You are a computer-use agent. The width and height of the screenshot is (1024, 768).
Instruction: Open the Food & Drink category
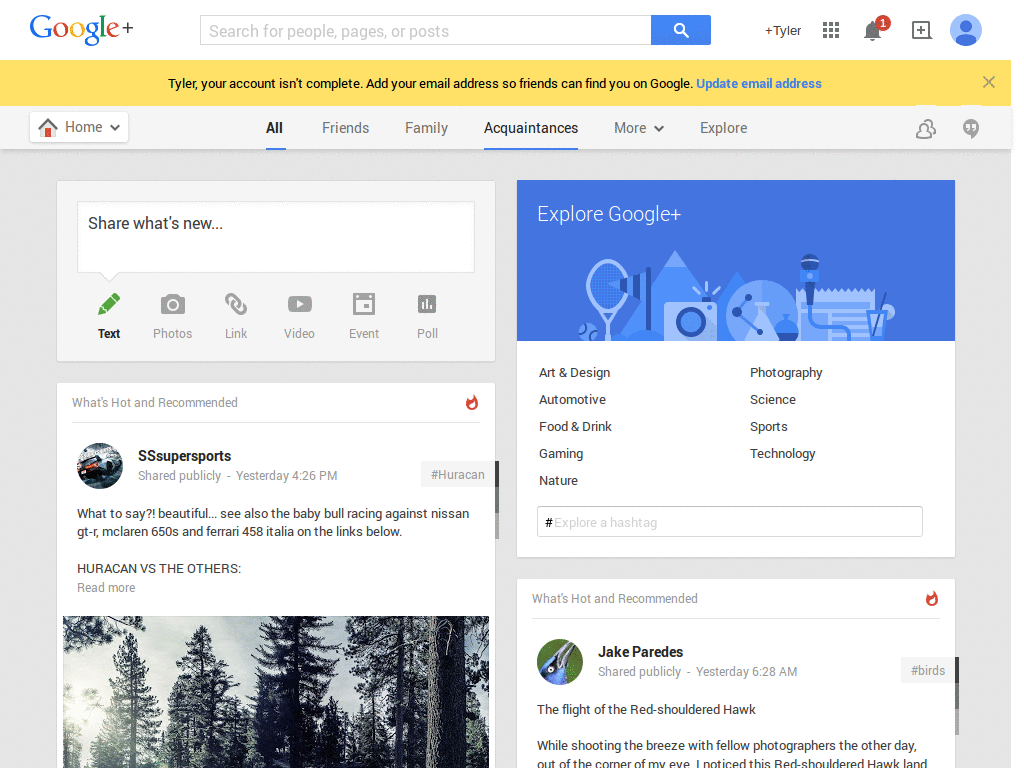click(575, 426)
